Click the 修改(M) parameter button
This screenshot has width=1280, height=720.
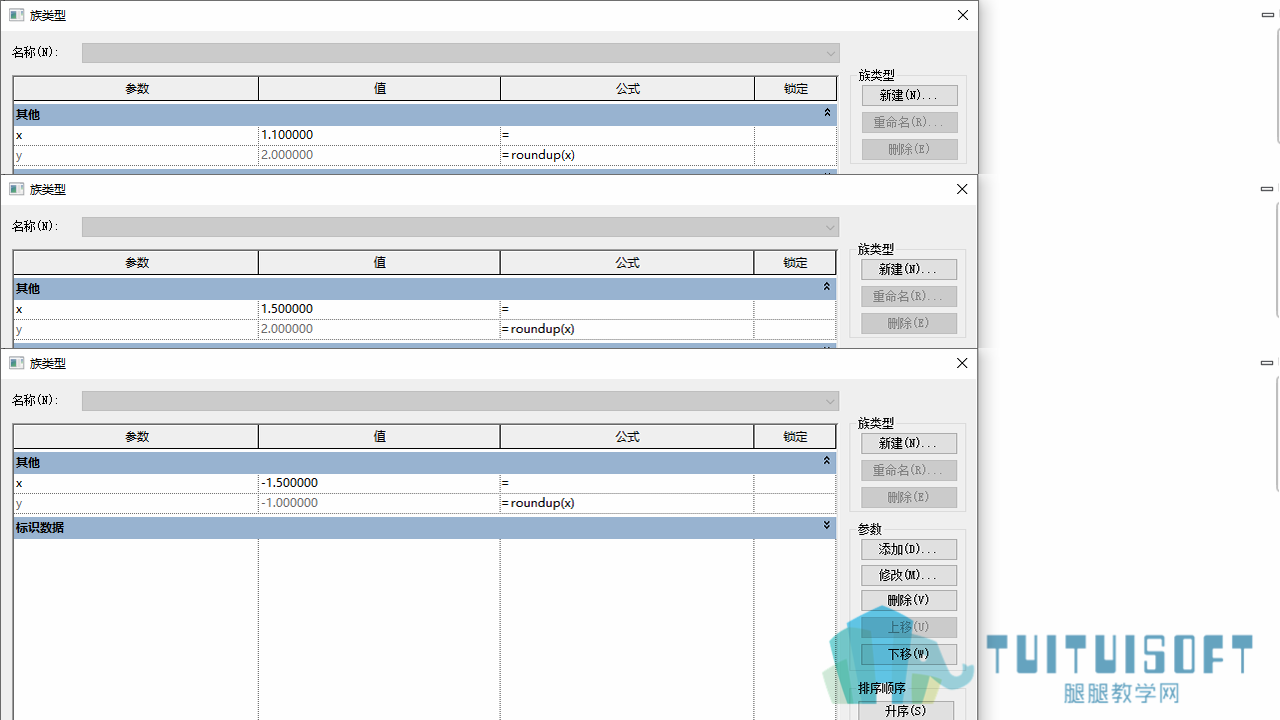[x=909, y=575]
